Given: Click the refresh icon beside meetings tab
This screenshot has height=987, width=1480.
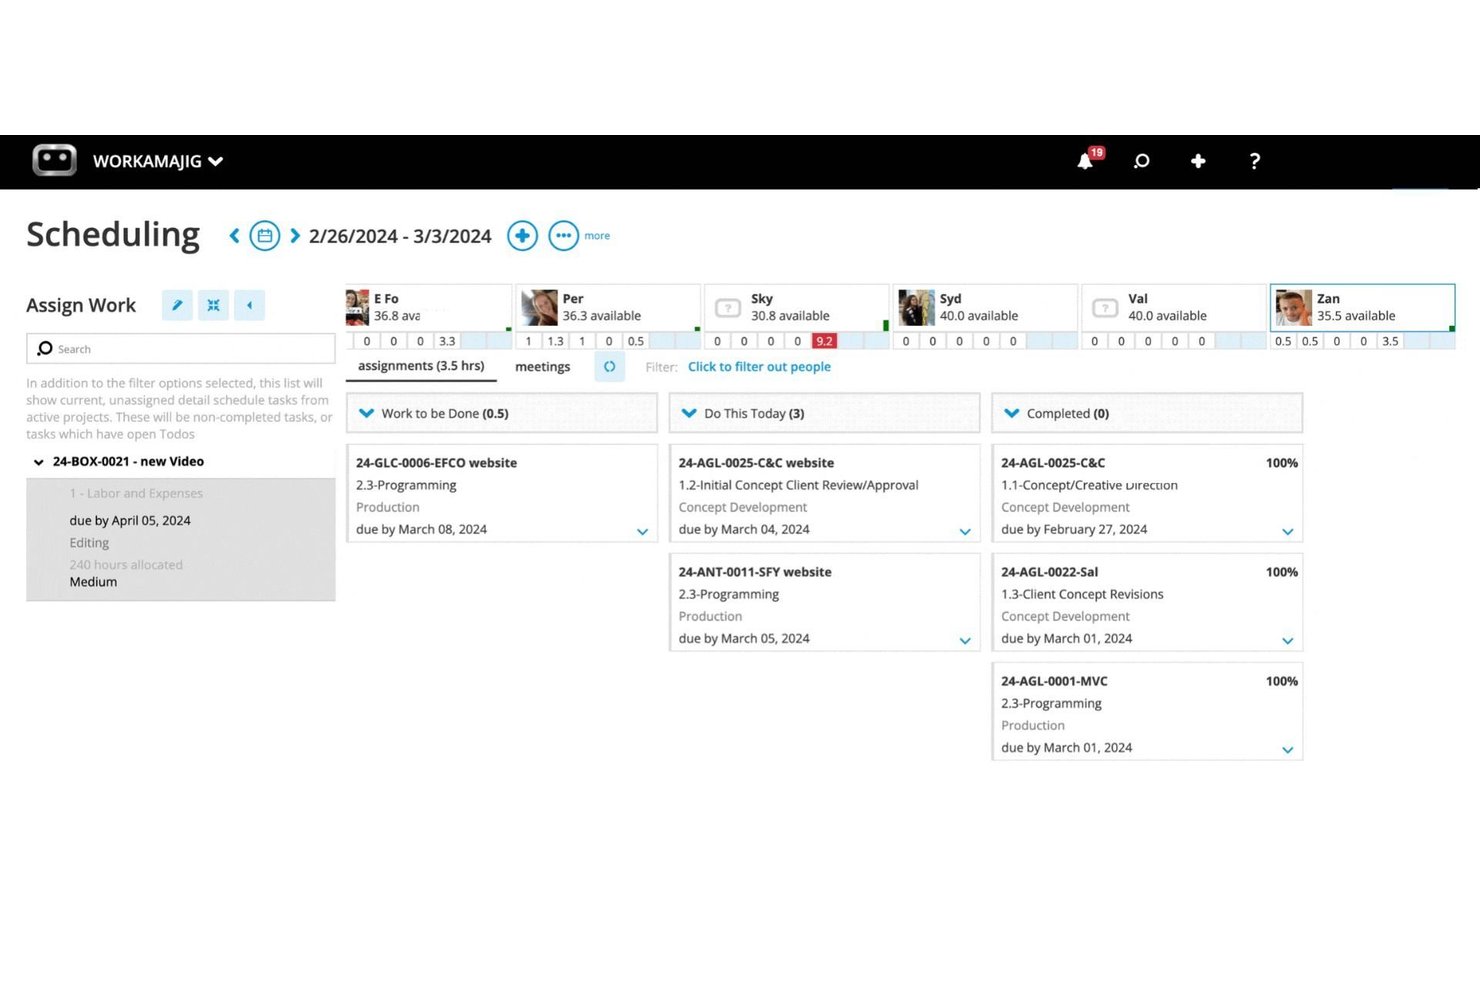Looking at the screenshot, I should 609,367.
